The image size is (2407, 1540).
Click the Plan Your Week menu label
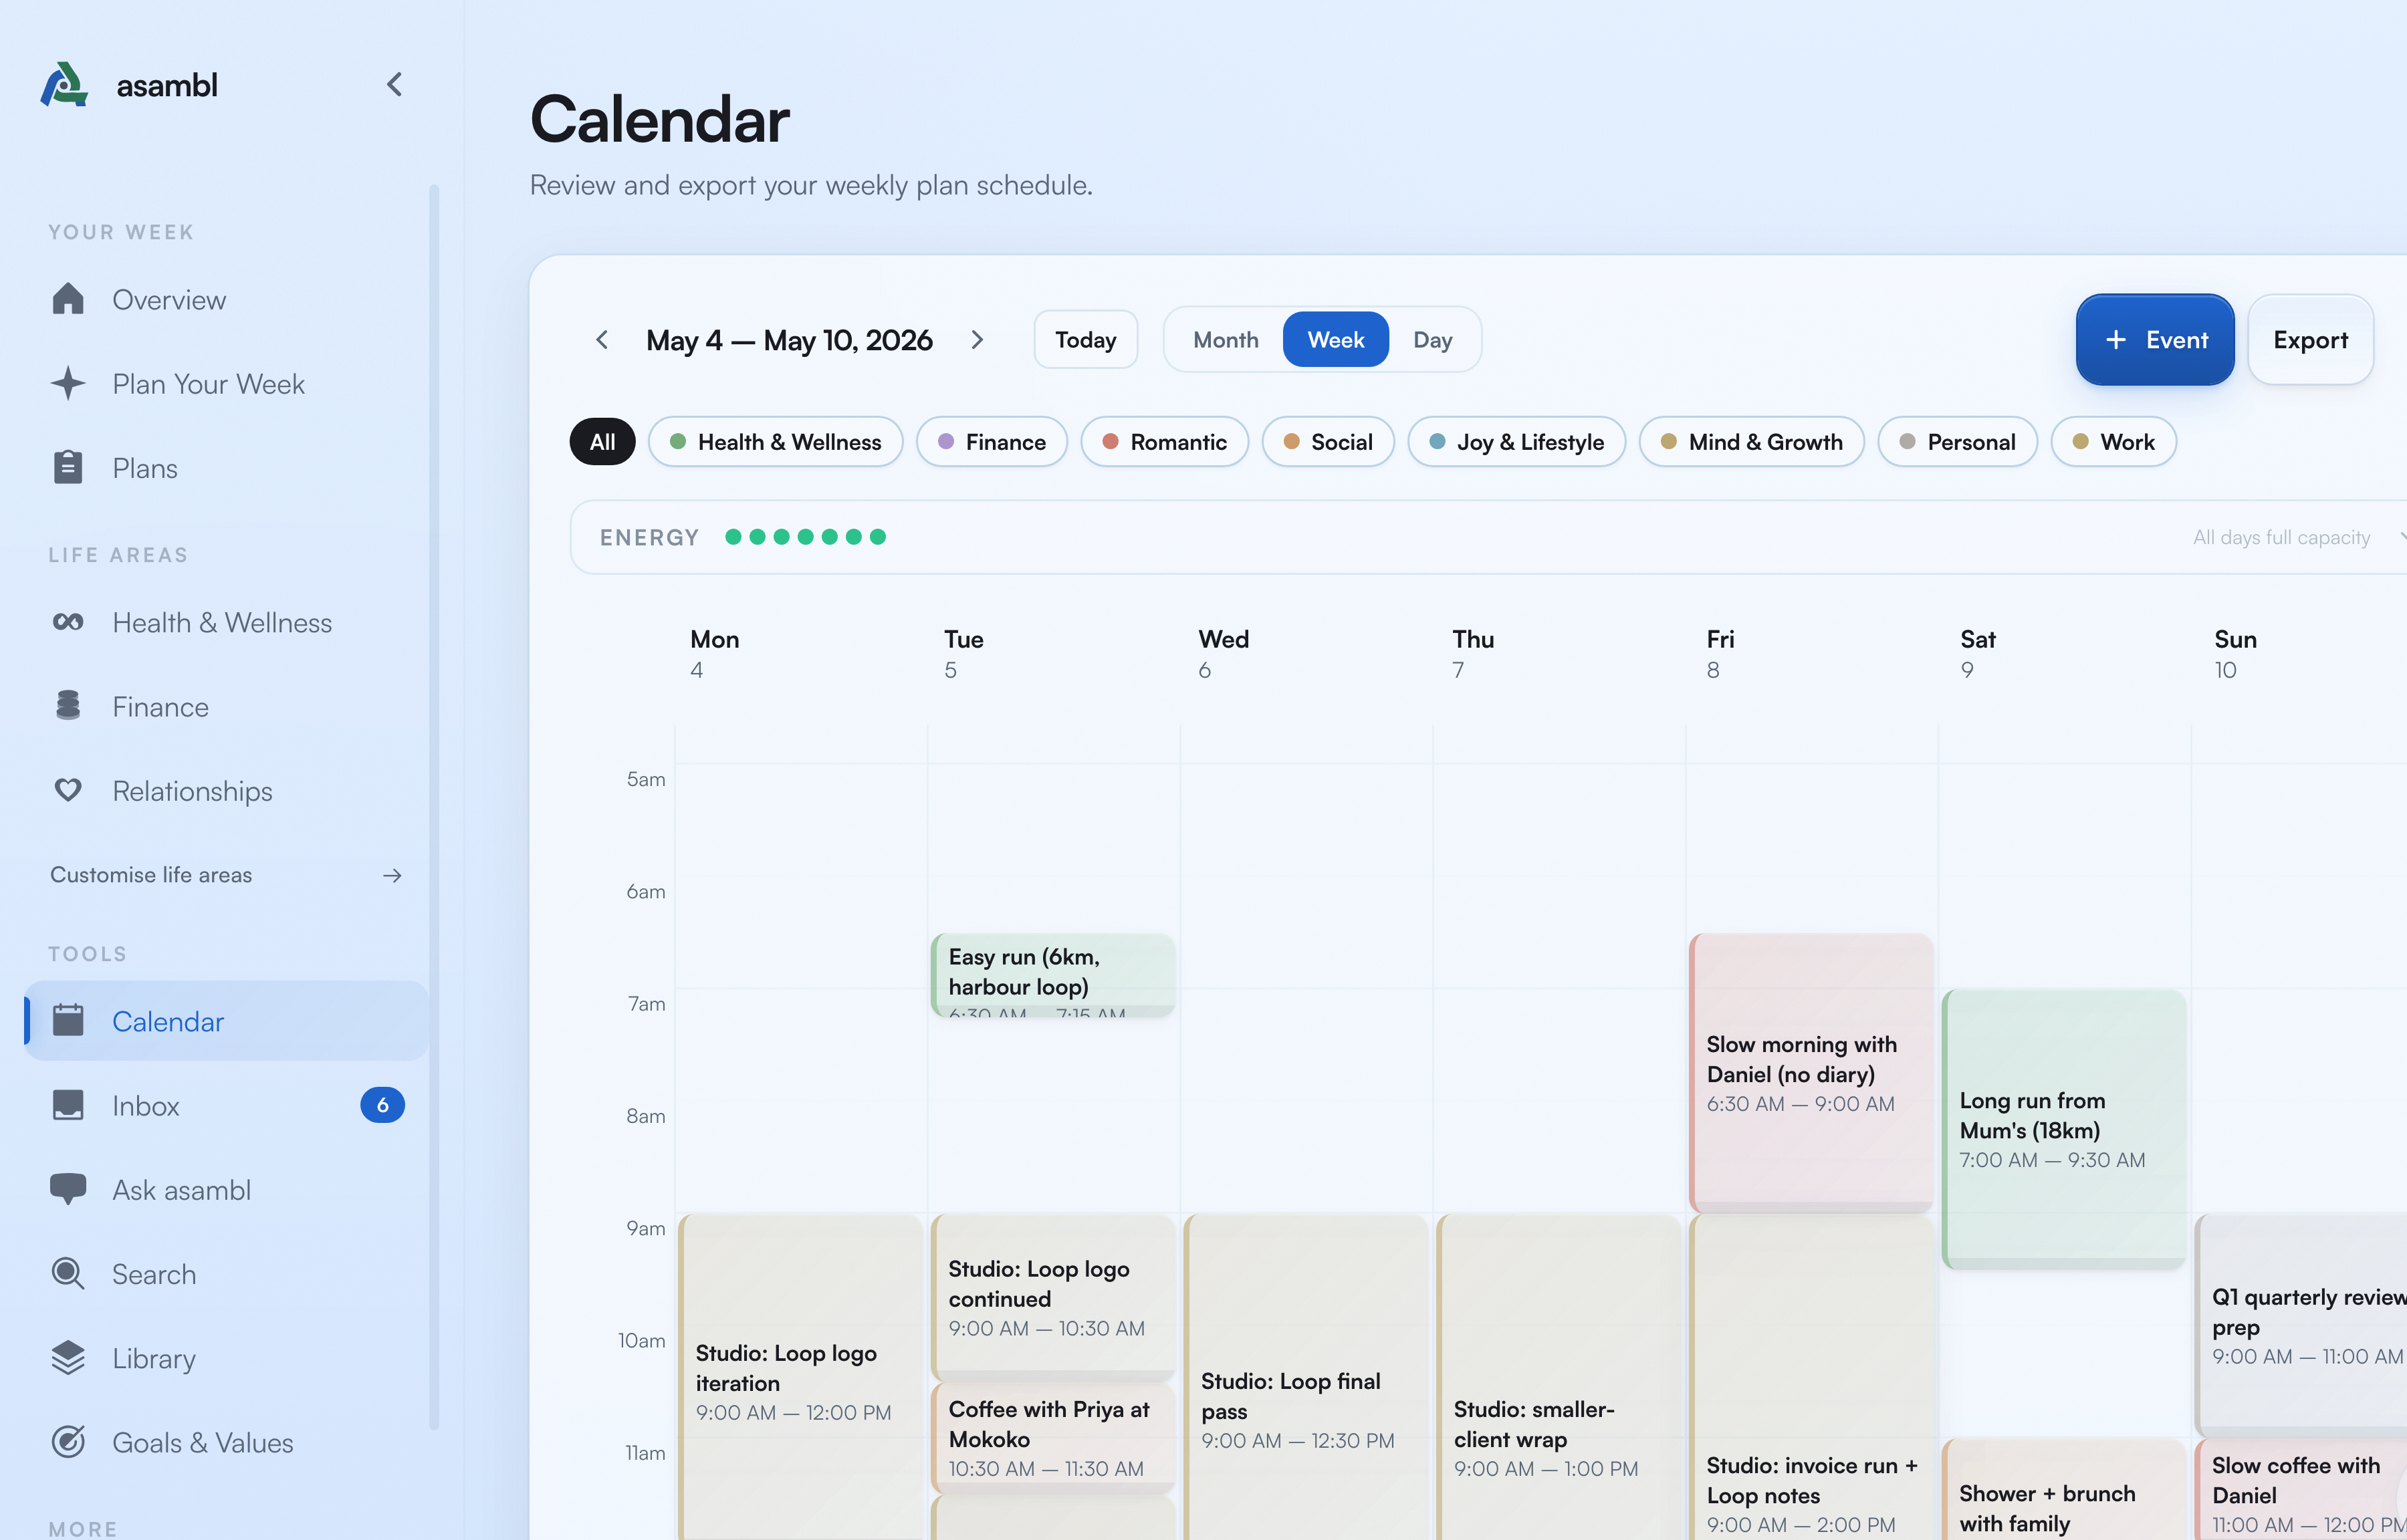208,383
